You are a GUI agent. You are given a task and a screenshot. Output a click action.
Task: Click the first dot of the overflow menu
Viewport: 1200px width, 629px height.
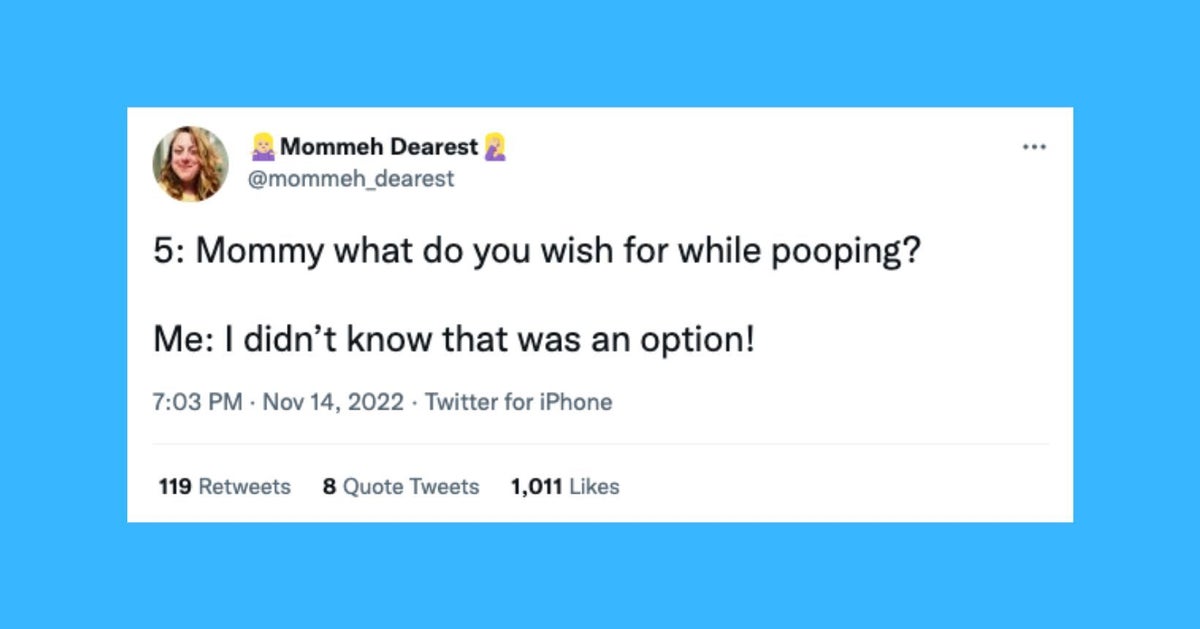point(1026,146)
